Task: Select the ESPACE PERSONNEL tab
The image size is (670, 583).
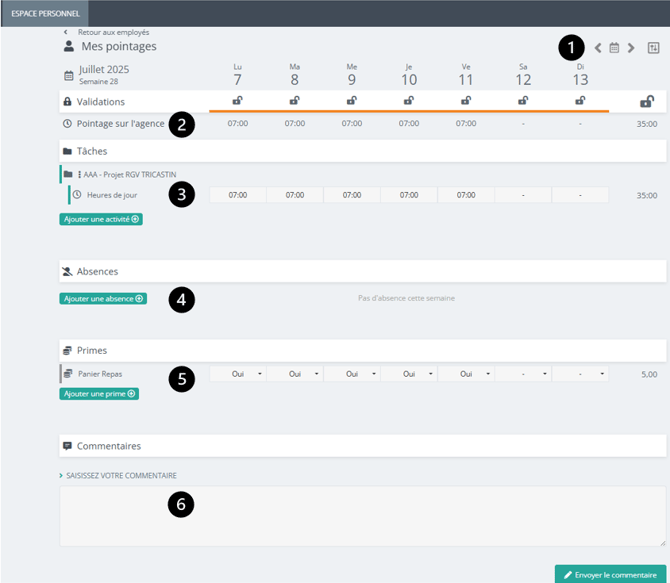Action: click(45, 13)
